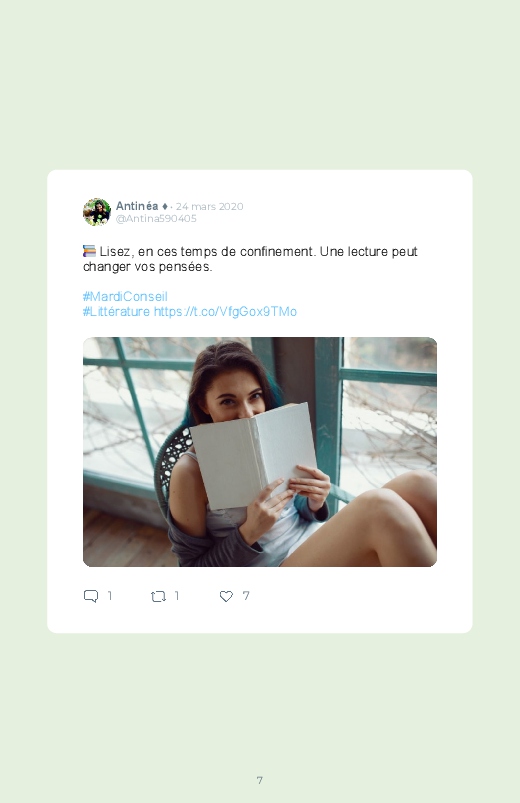
Task: Open the #MardiConseil hashtag
Action: [125, 297]
